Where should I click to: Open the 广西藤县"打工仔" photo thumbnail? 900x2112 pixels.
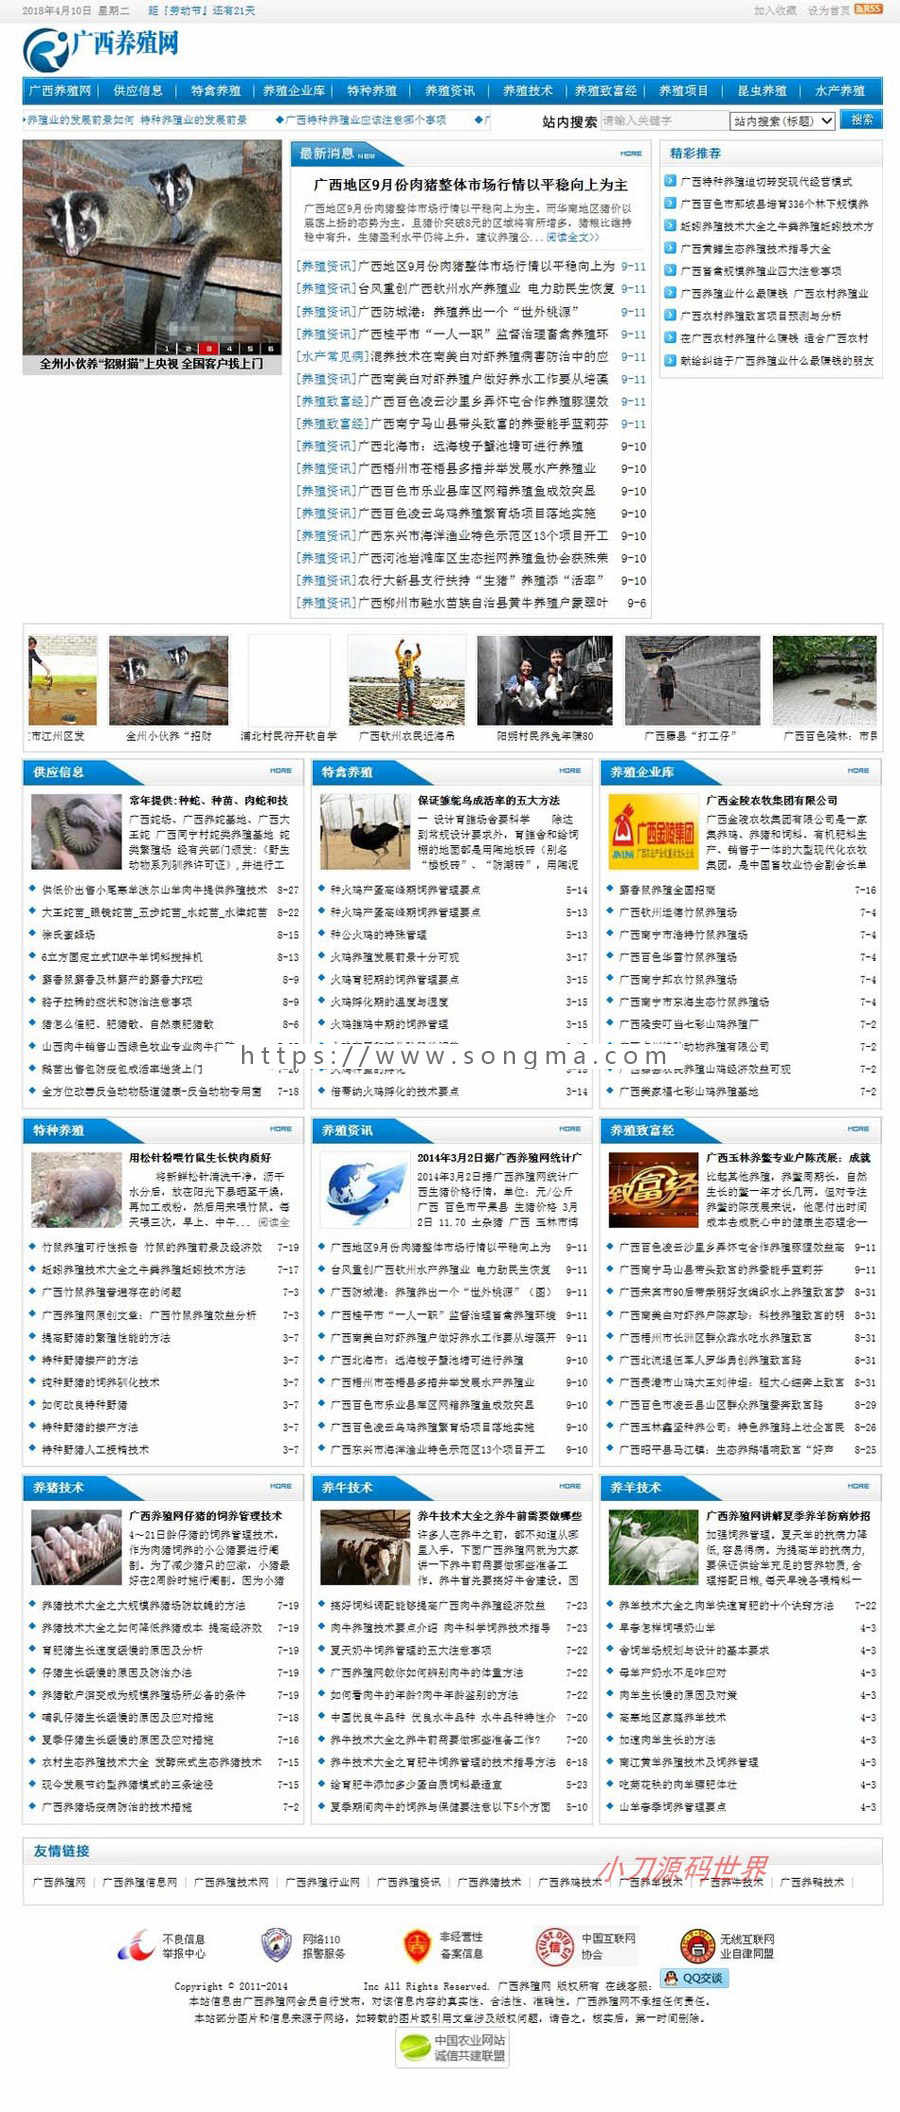pos(692,680)
